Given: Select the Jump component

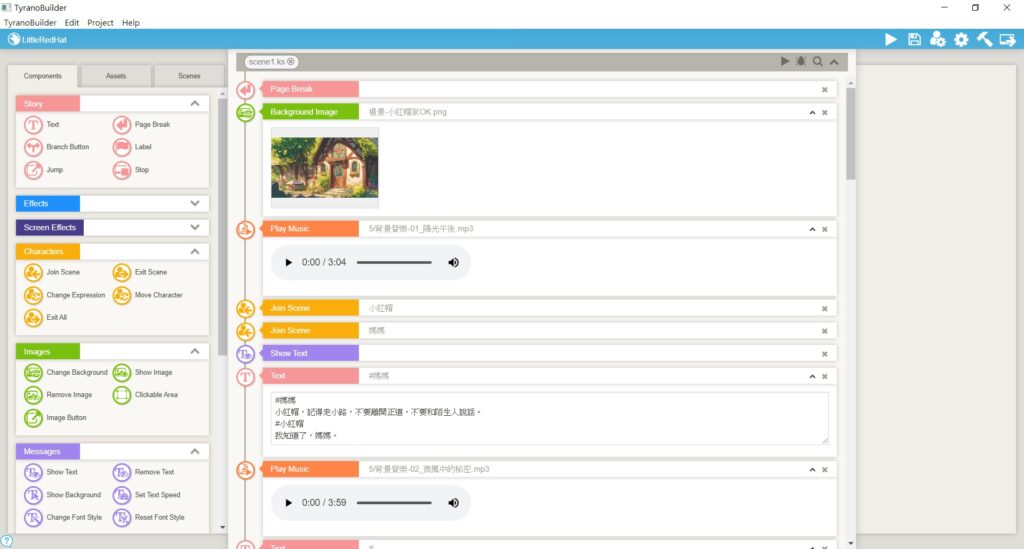Looking at the screenshot, I should coord(44,170).
